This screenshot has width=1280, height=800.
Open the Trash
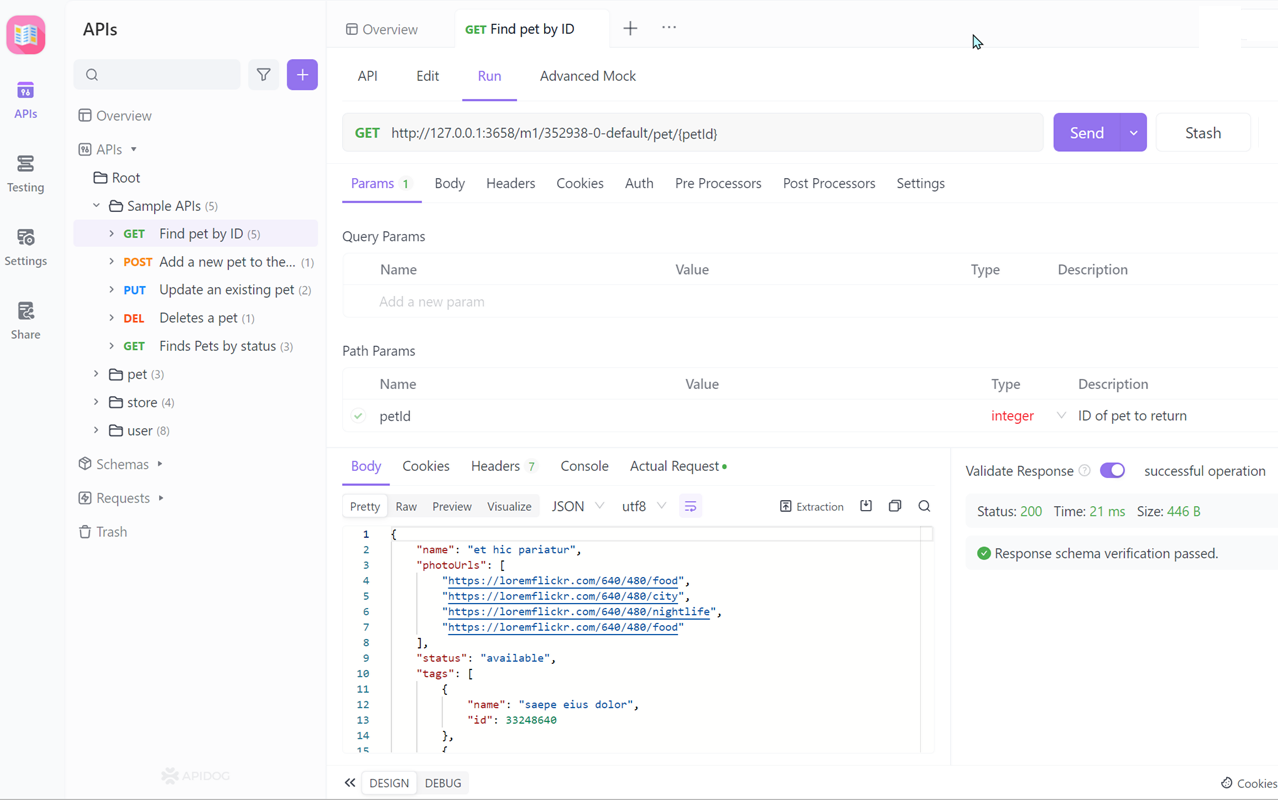[x=103, y=532]
